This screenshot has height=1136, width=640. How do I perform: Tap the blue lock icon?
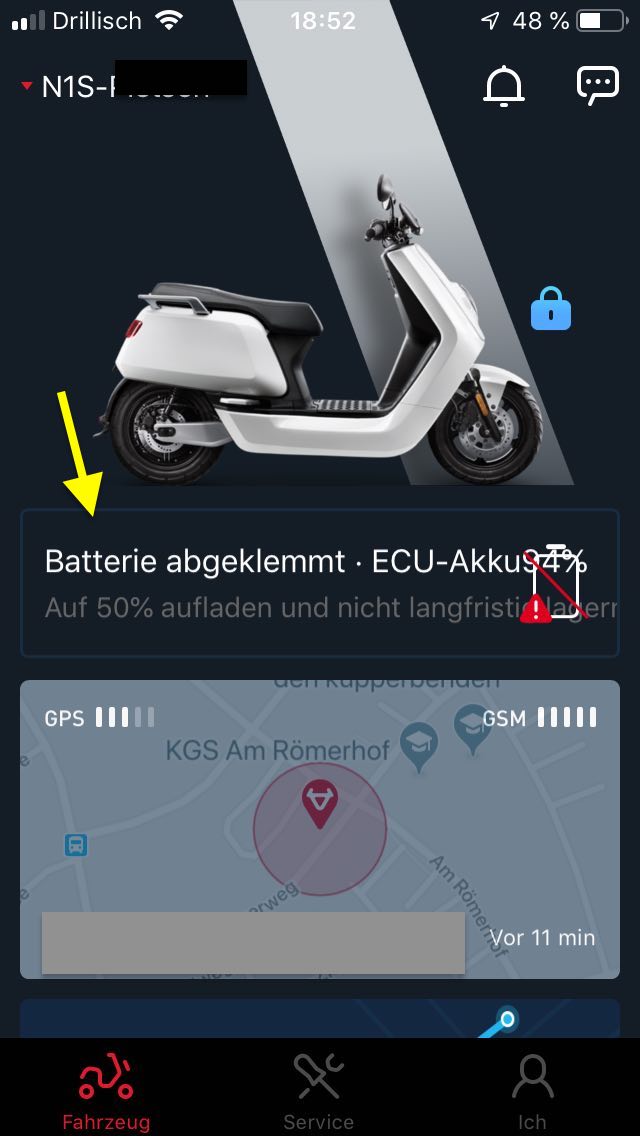click(x=551, y=309)
